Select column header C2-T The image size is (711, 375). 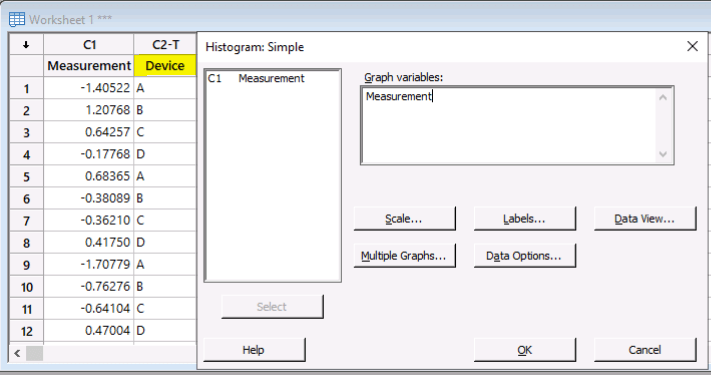tap(166, 44)
